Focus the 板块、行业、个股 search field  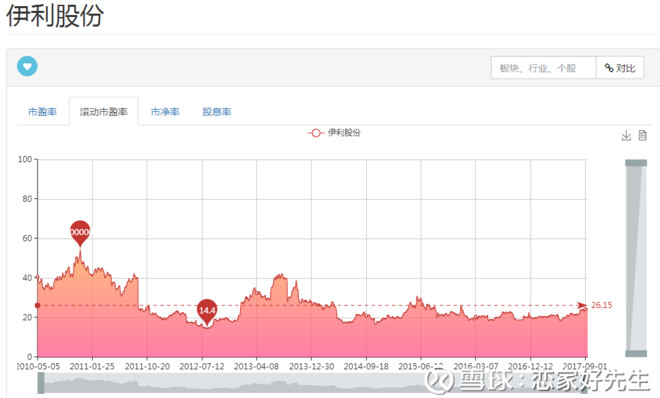(x=544, y=68)
